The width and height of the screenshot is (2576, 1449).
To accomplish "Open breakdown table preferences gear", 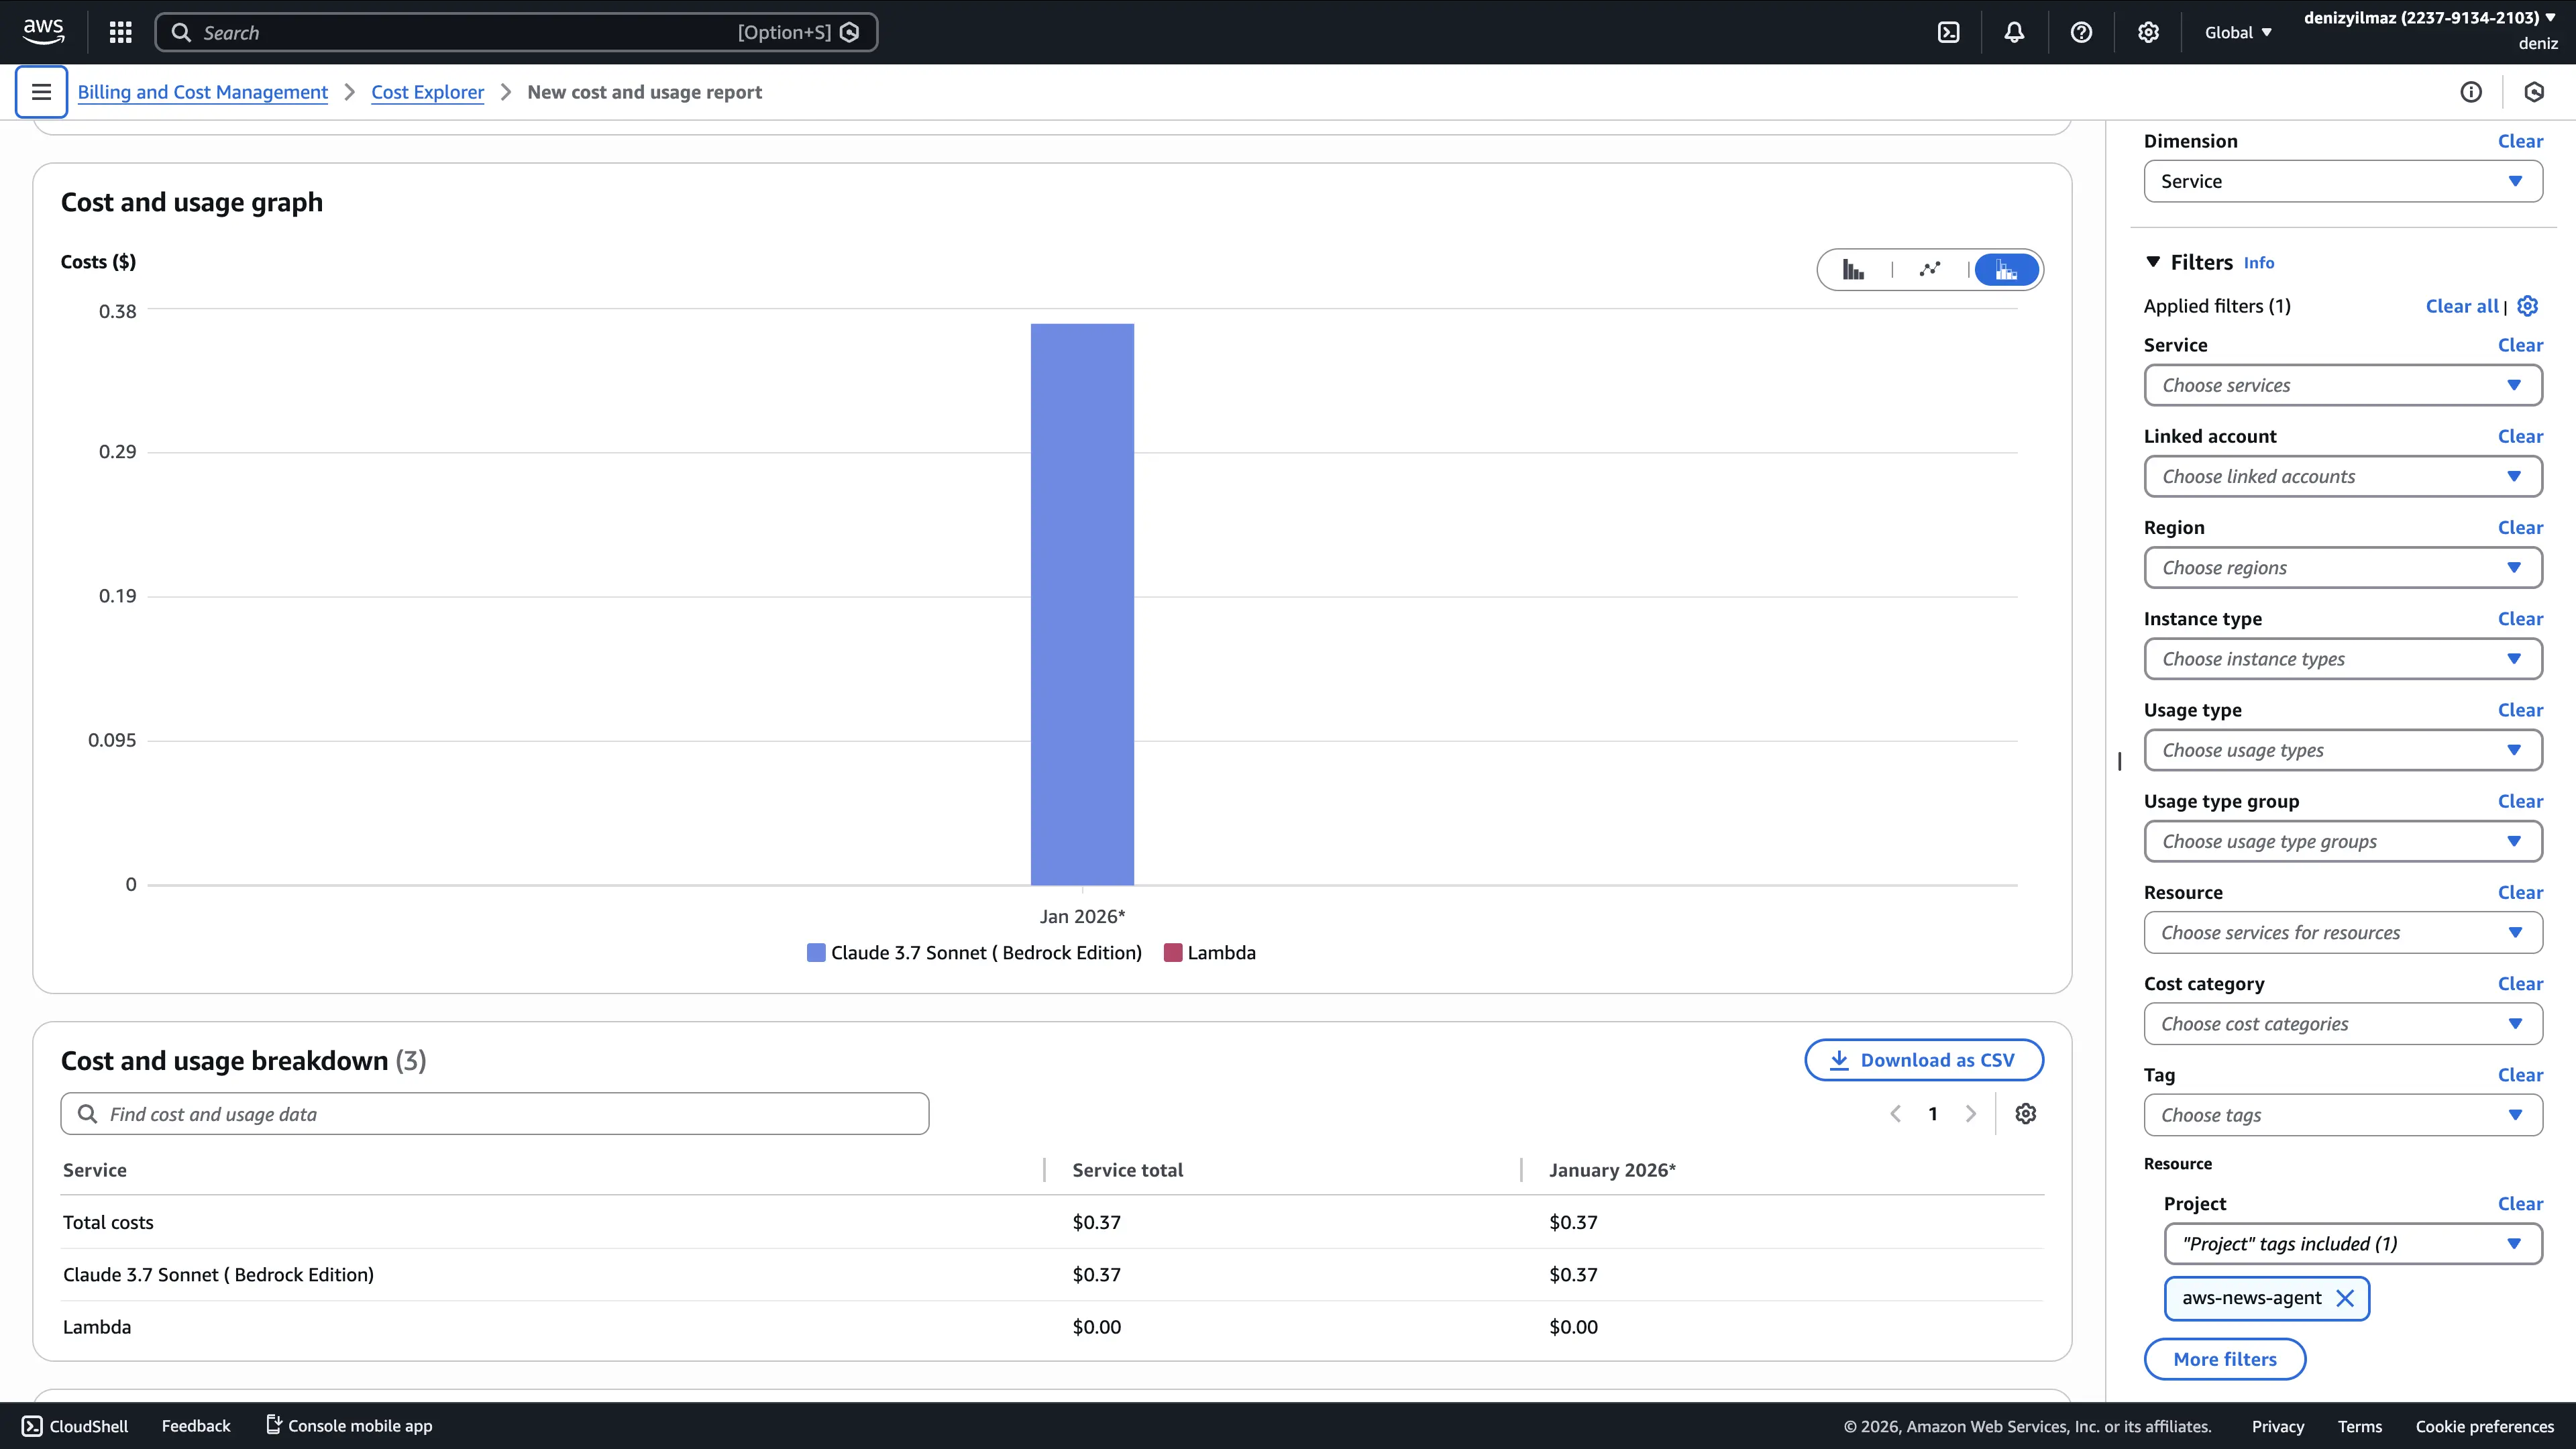I will pyautogui.click(x=2026, y=1113).
